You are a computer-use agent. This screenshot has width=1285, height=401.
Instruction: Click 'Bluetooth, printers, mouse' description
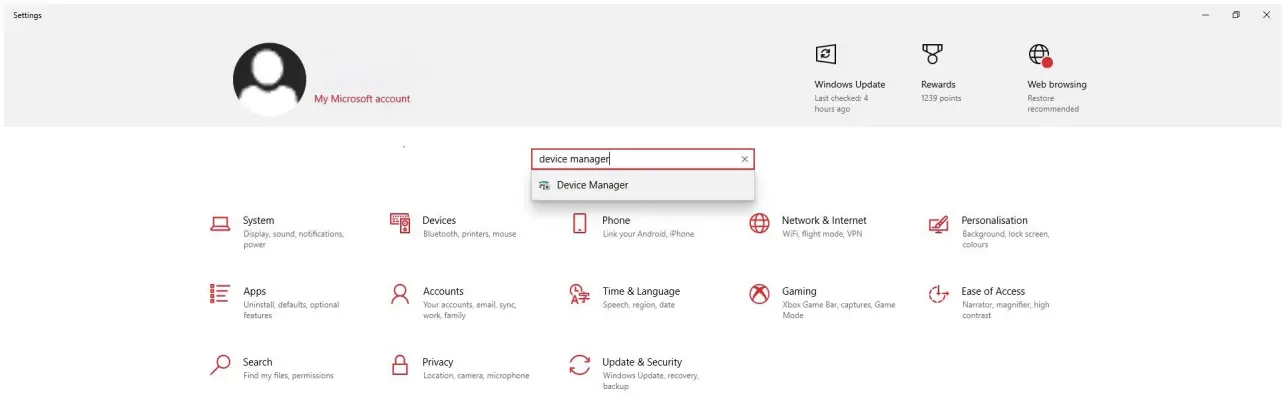pyautogui.click(x=469, y=234)
